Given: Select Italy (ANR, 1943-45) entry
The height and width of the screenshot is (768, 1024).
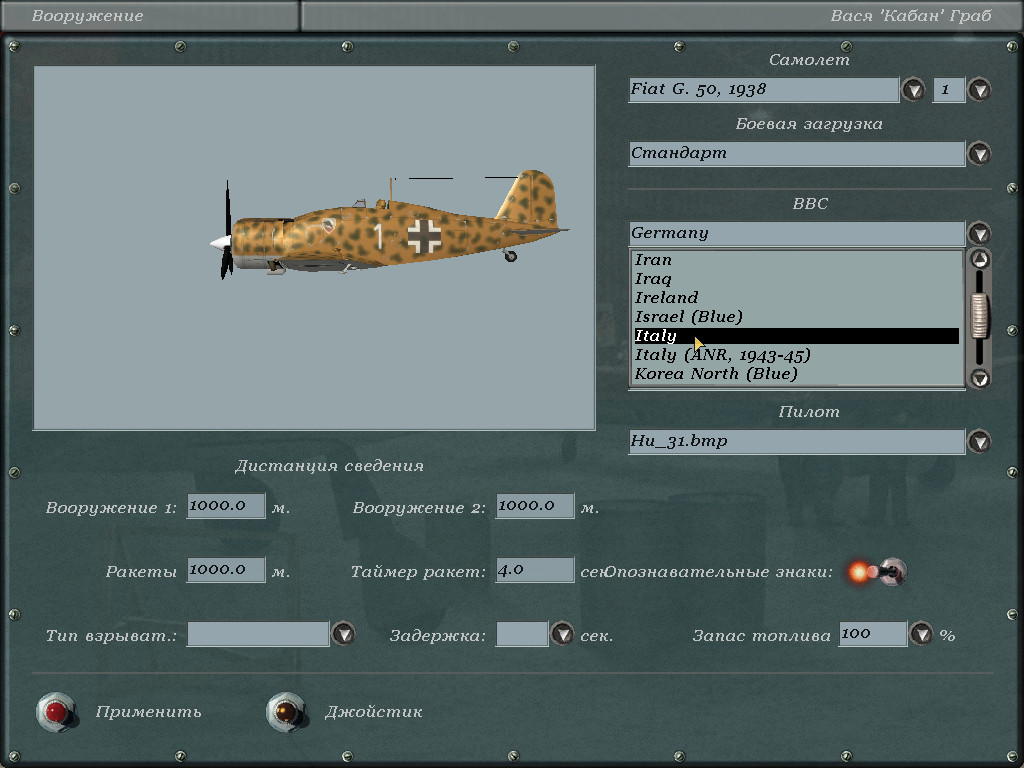Looking at the screenshot, I should [x=796, y=355].
